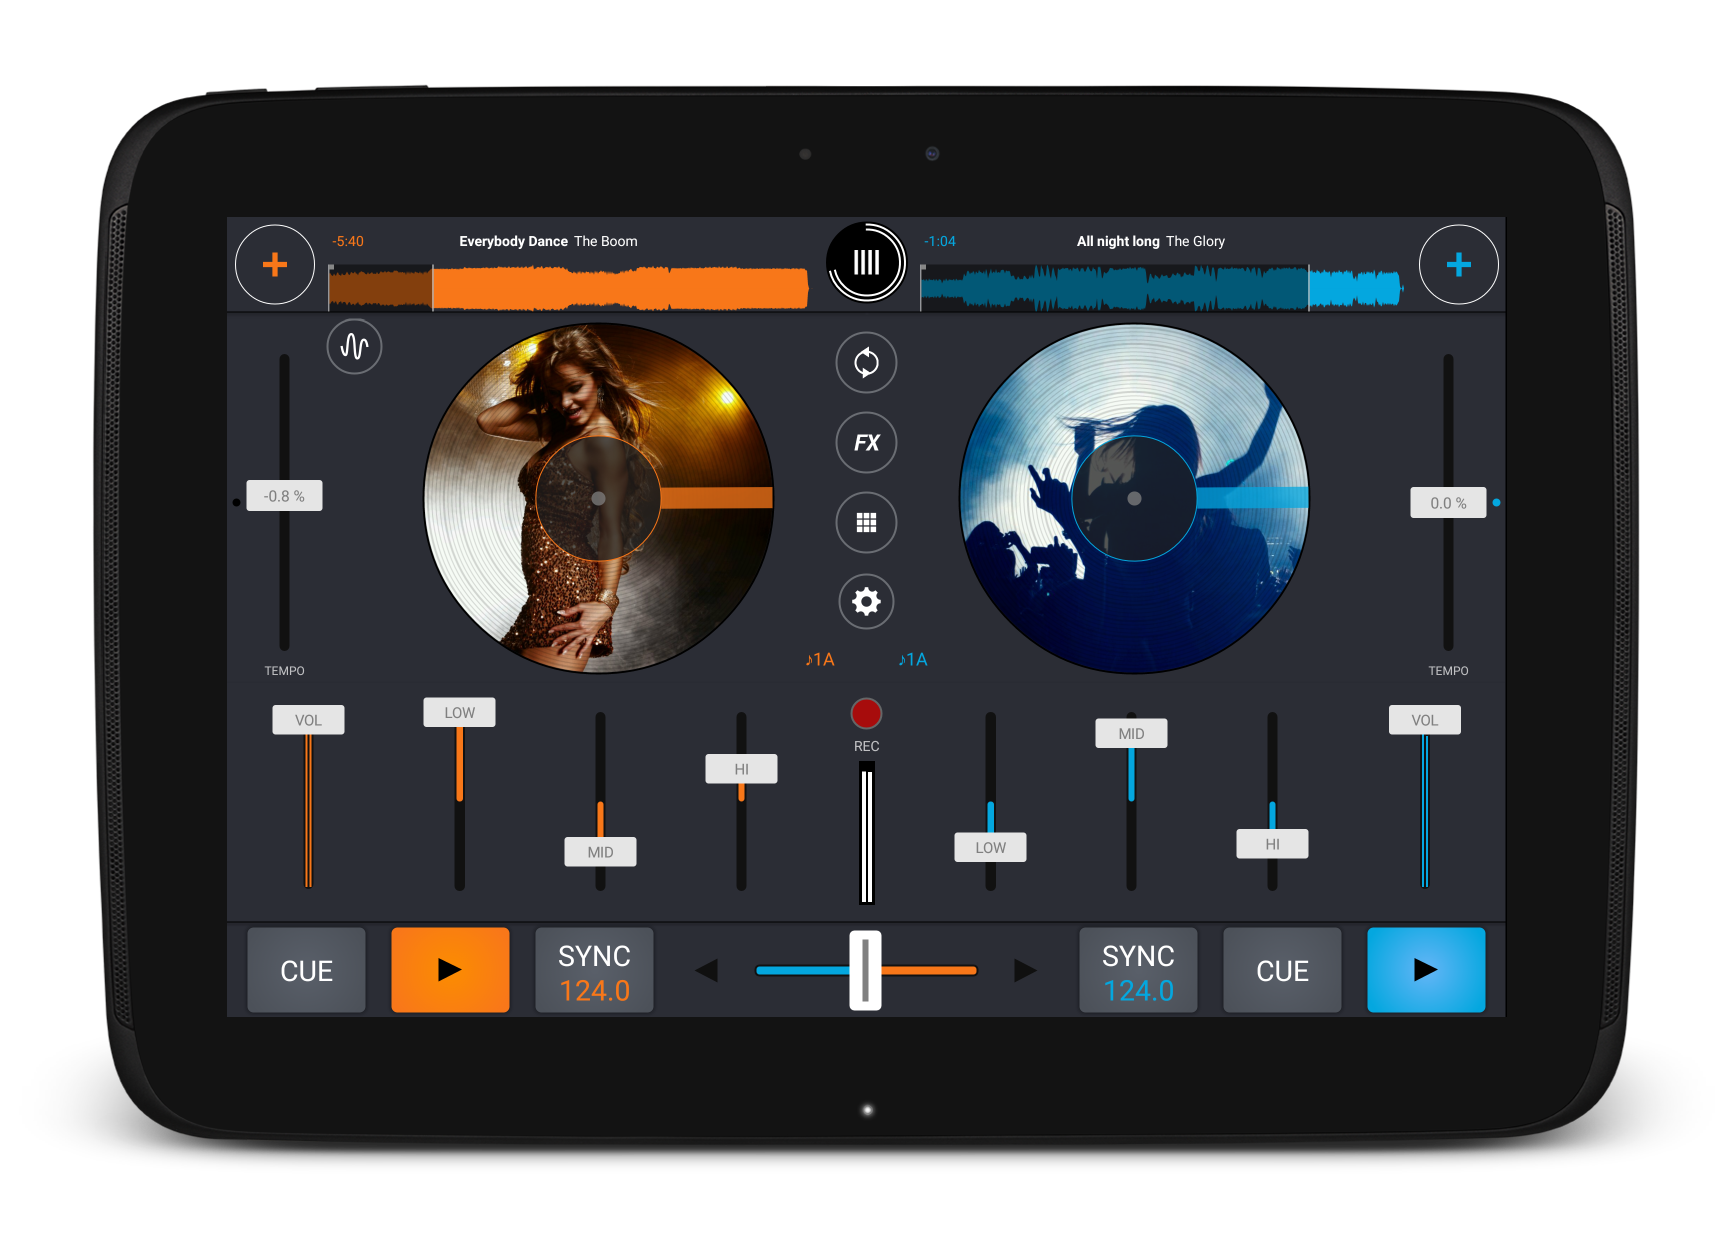Toggle SYNC on the right deck

(1138, 971)
